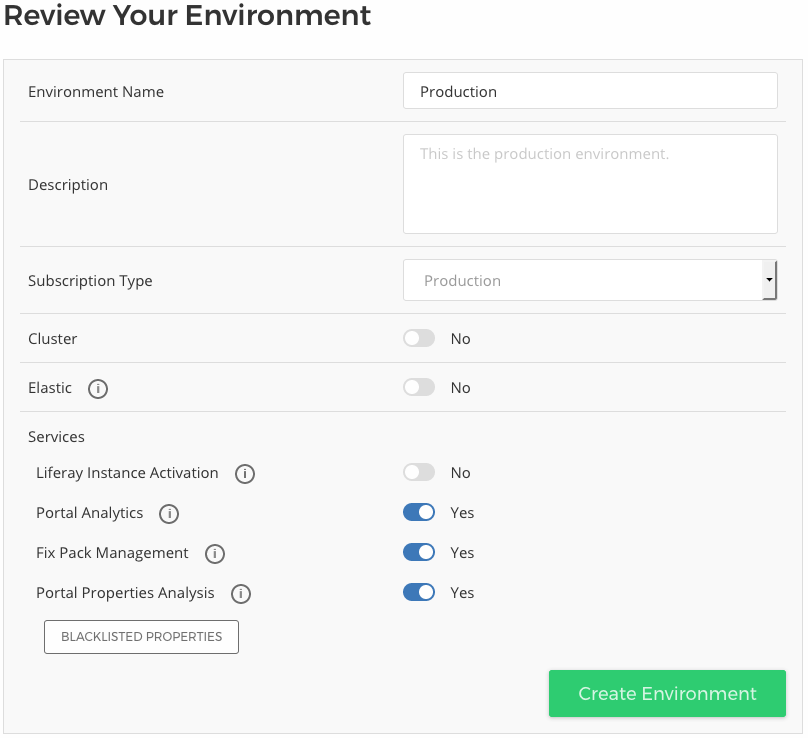Click the Subscription Type label
The height and width of the screenshot is (738, 808).
coord(90,281)
